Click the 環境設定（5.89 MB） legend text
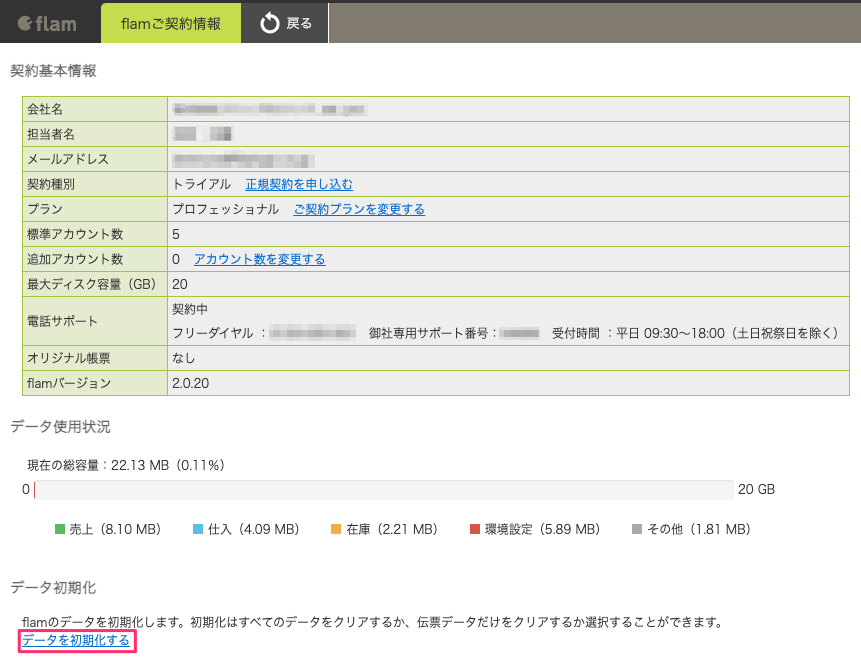Viewport: 861px width, 660px height. 543,529
